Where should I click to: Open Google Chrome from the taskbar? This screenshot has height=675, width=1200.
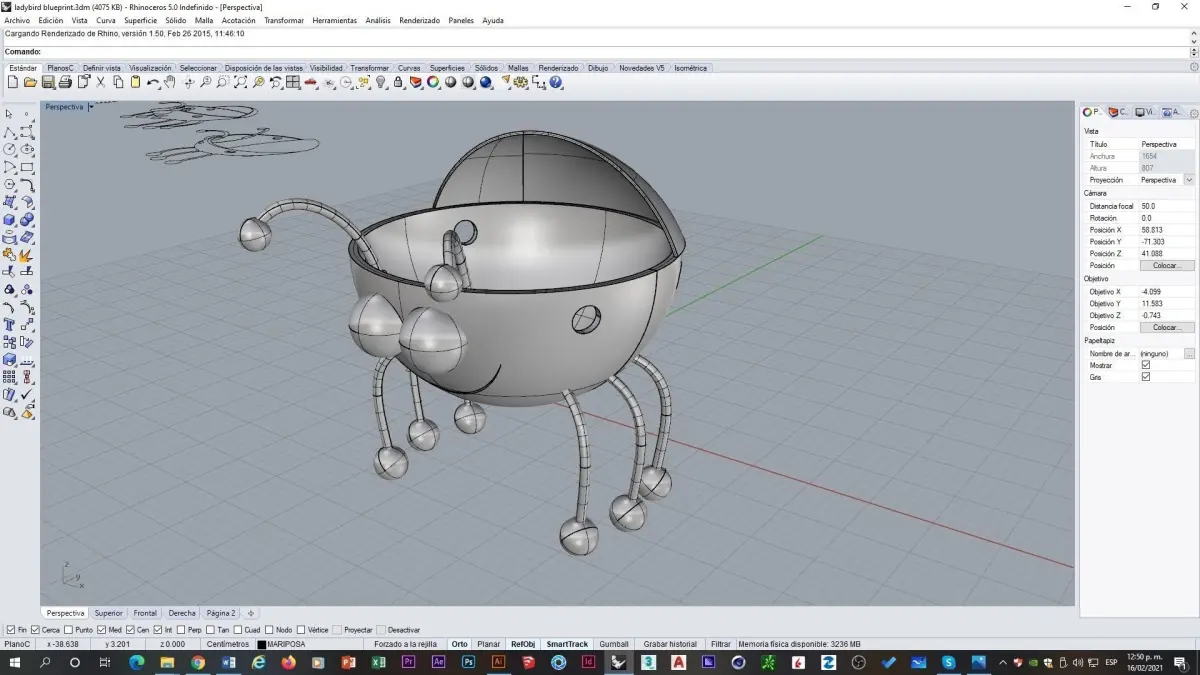tap(198, 662)
